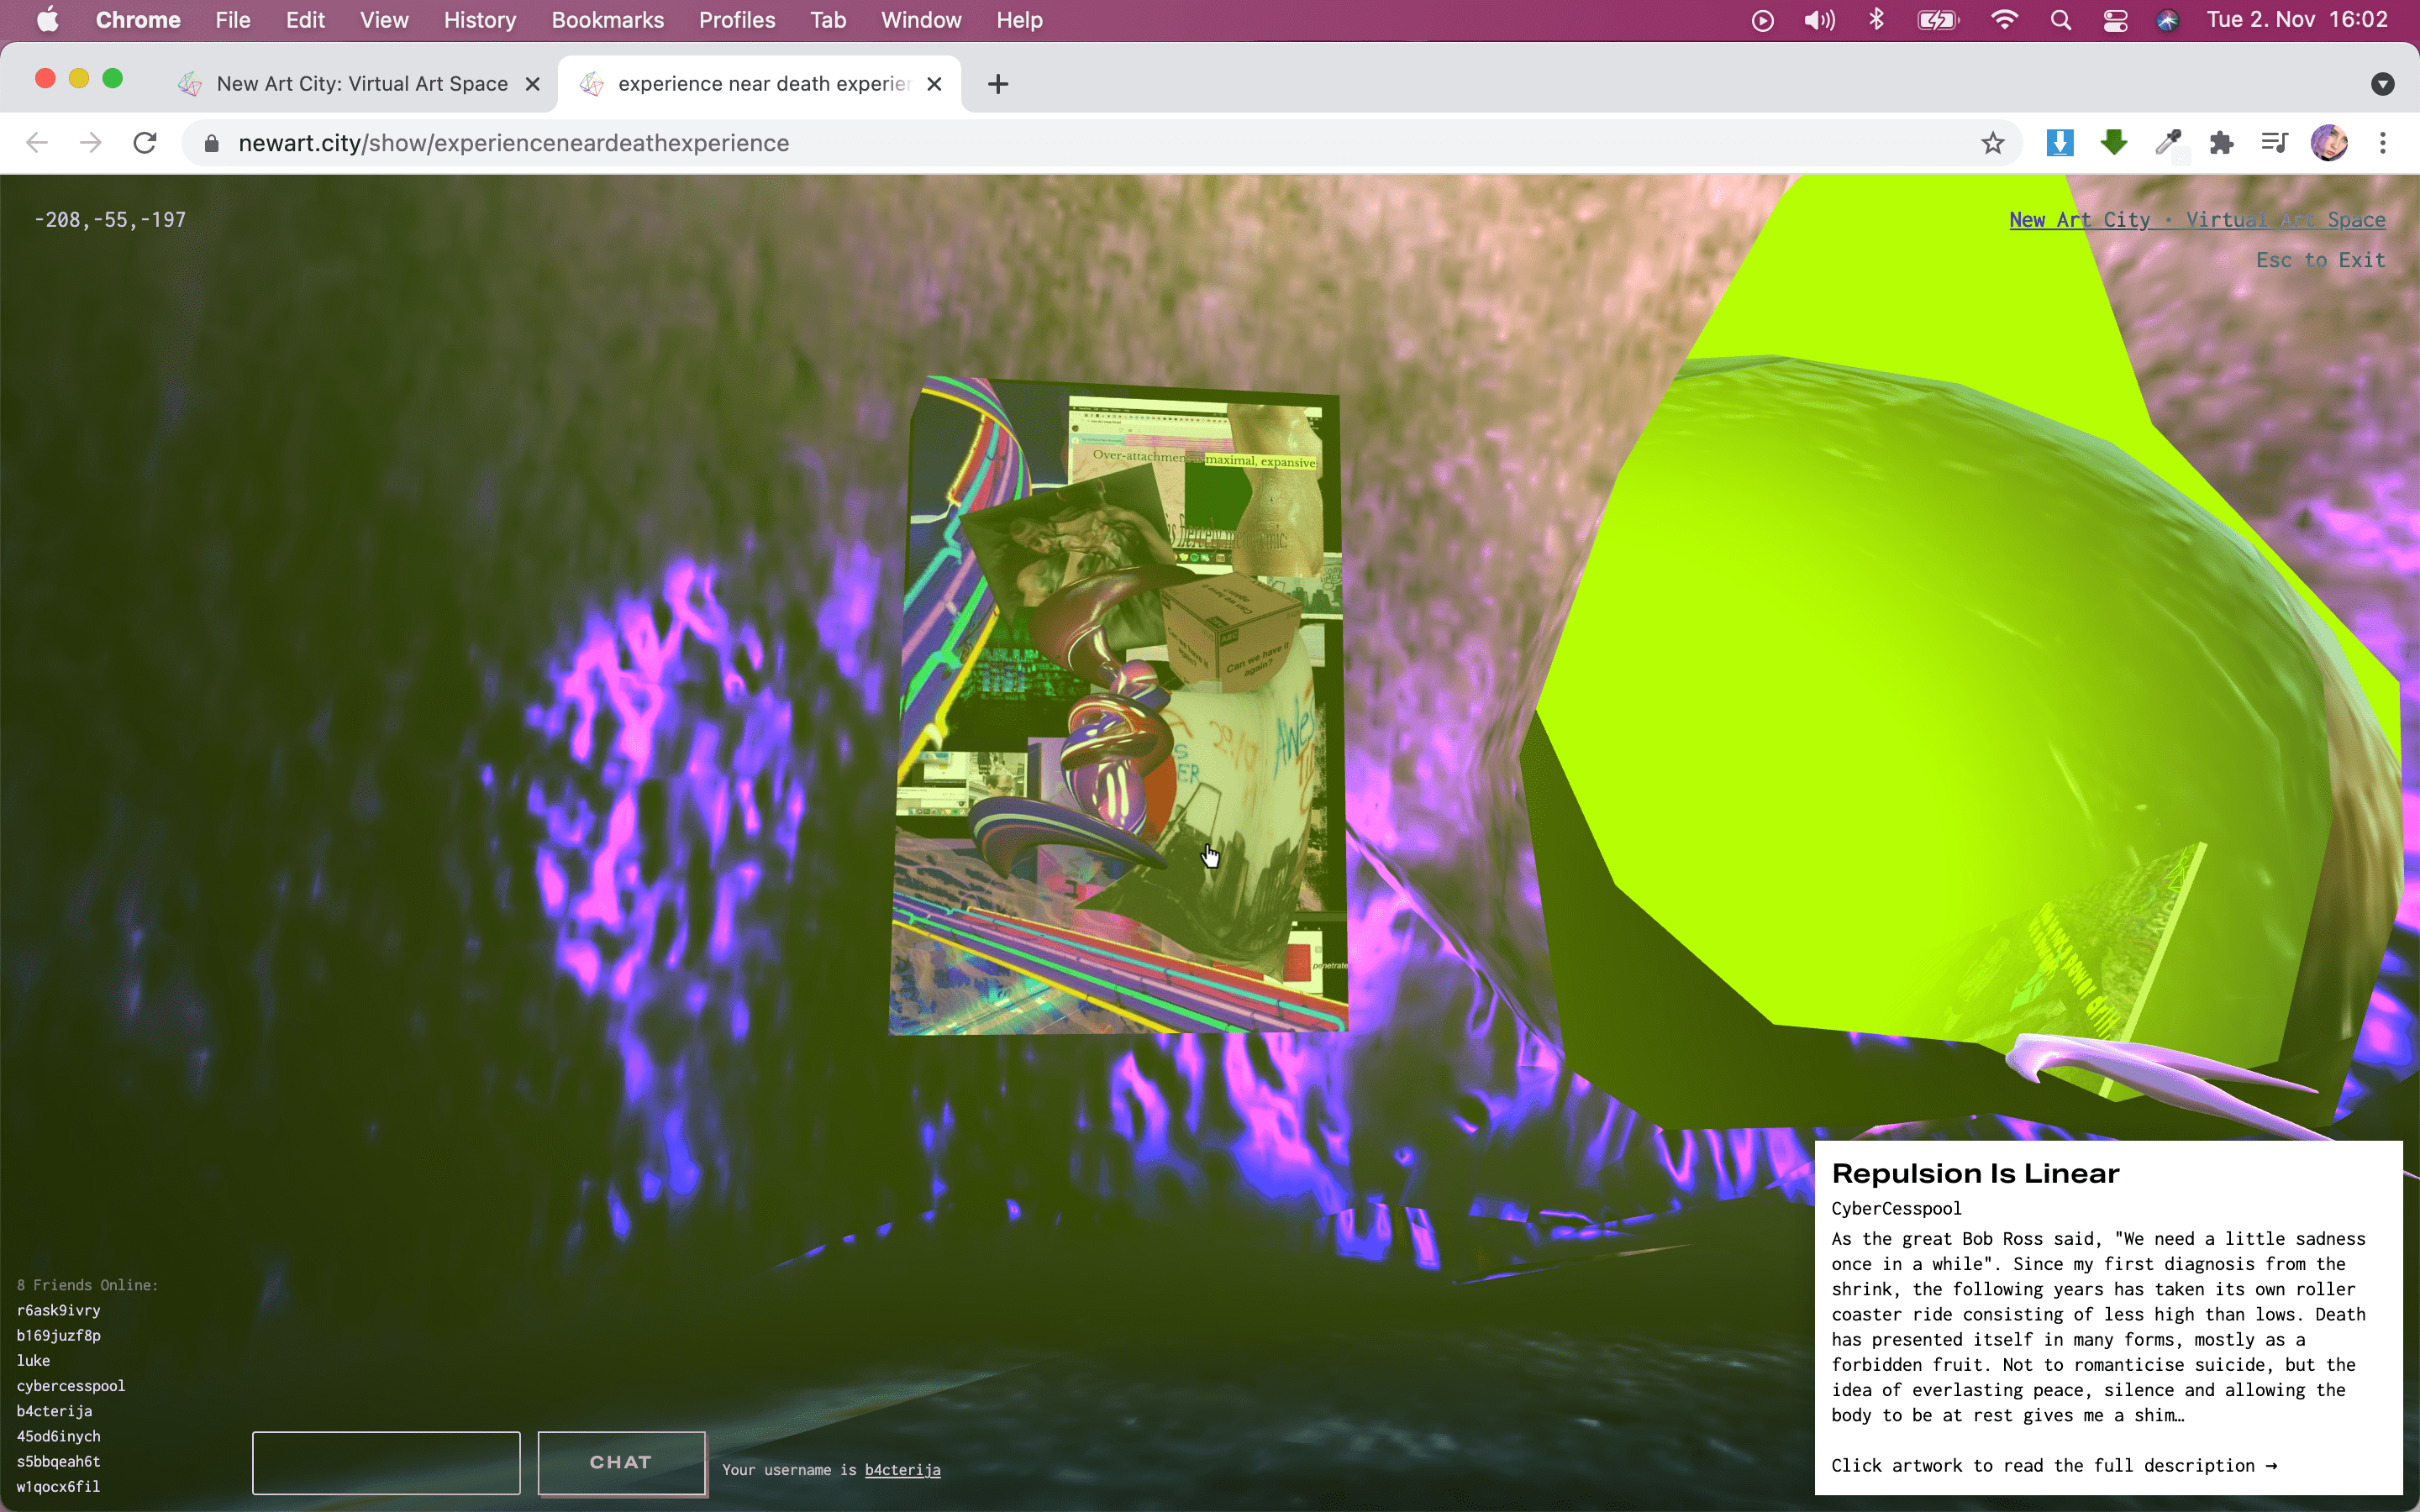
Task: Open the View menu
Action: coord(384,20)
